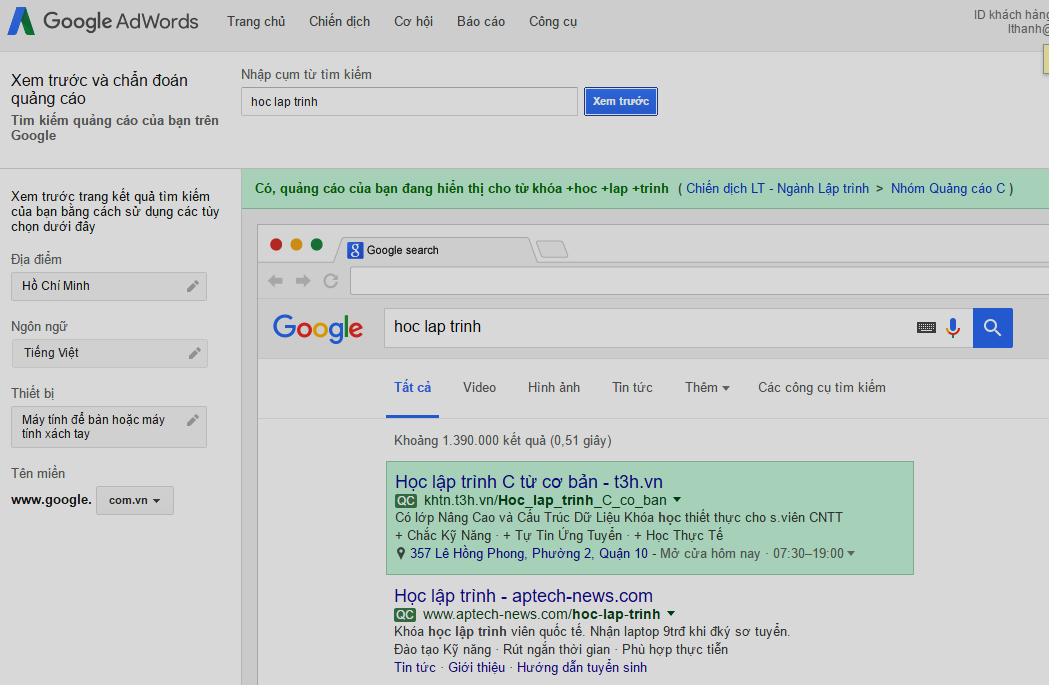
Task: Open the Cơ hội menu
Action: coord(413,21)
